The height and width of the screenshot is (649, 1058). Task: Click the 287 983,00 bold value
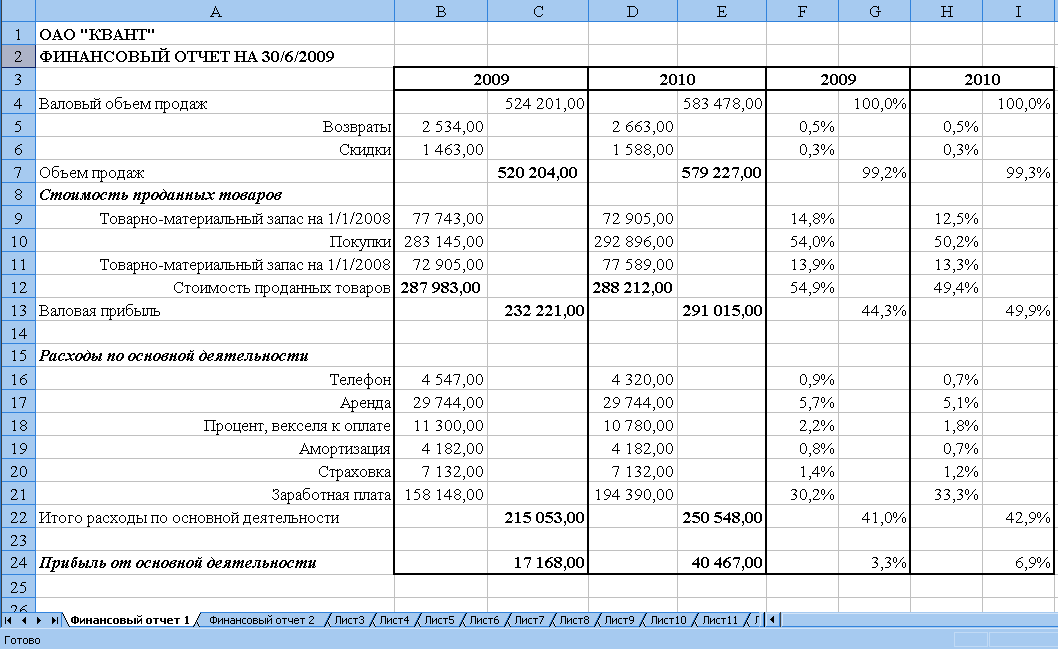pos(441,287)
